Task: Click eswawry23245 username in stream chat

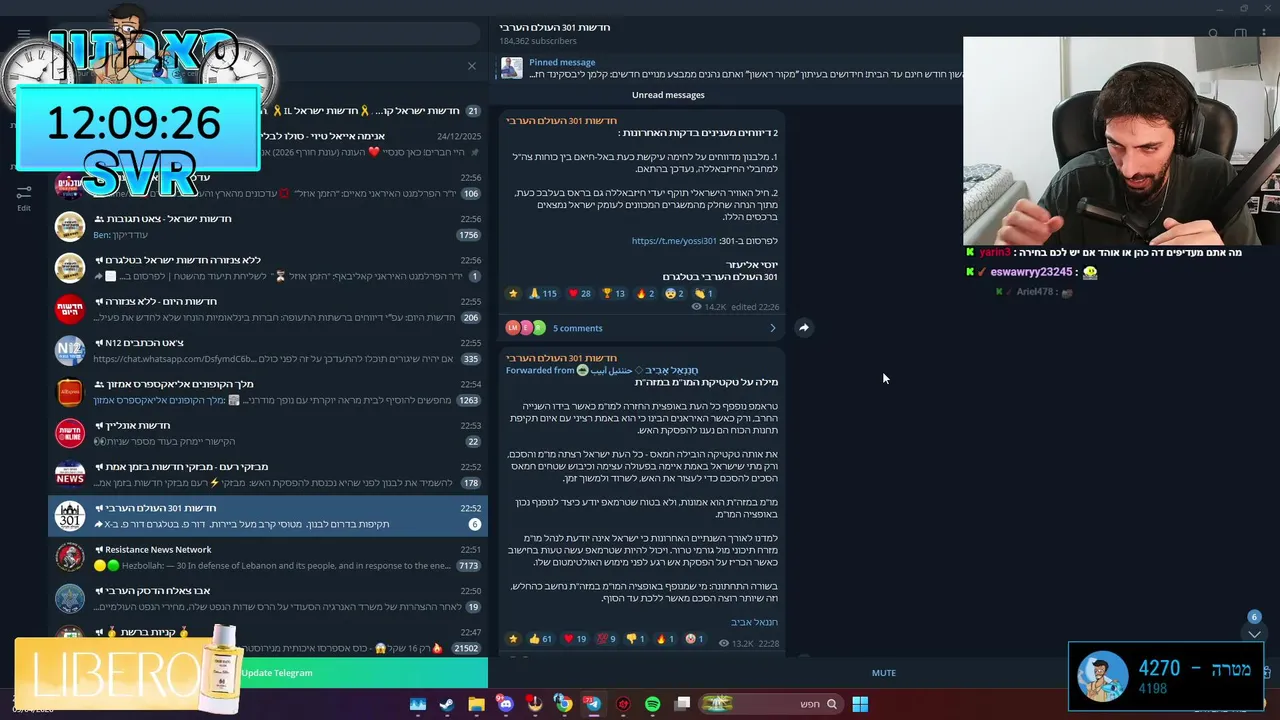Action: tap(1033, 272)
